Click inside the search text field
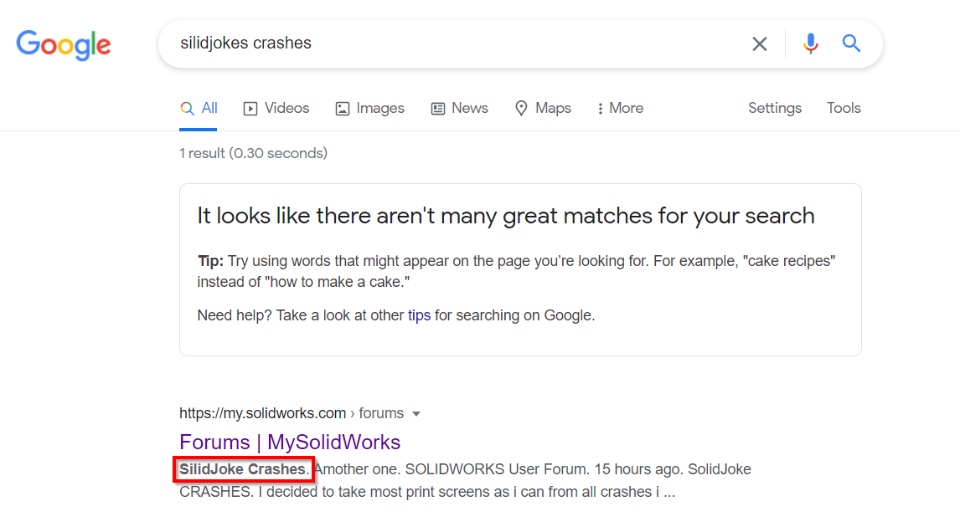The height and width of the screenshot is (532, 960). (450, 44)
